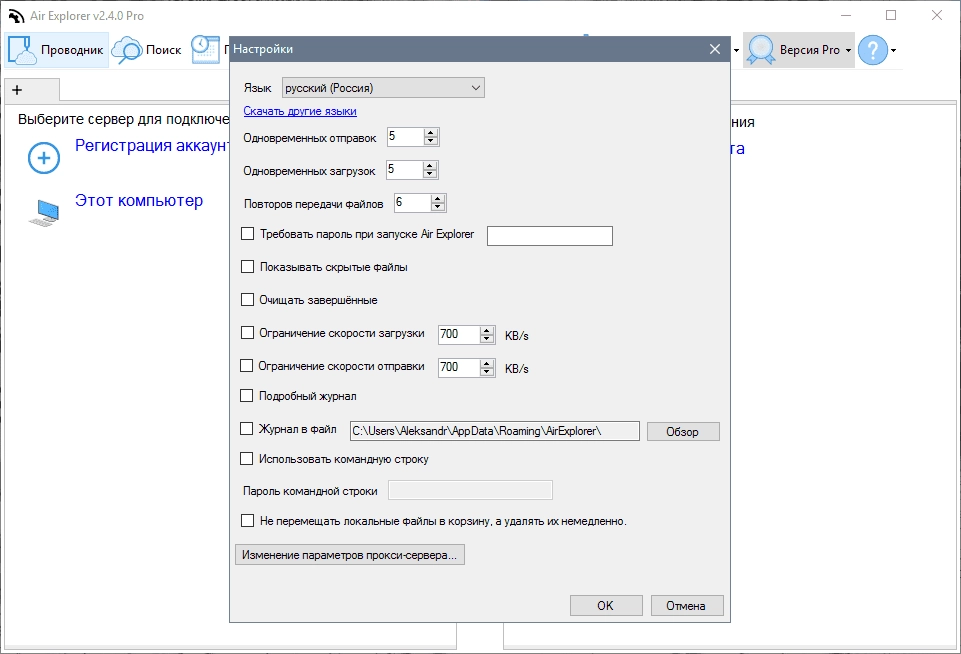
Task: Click the disabled Пароль командной строки field
Action: (471, 490)
